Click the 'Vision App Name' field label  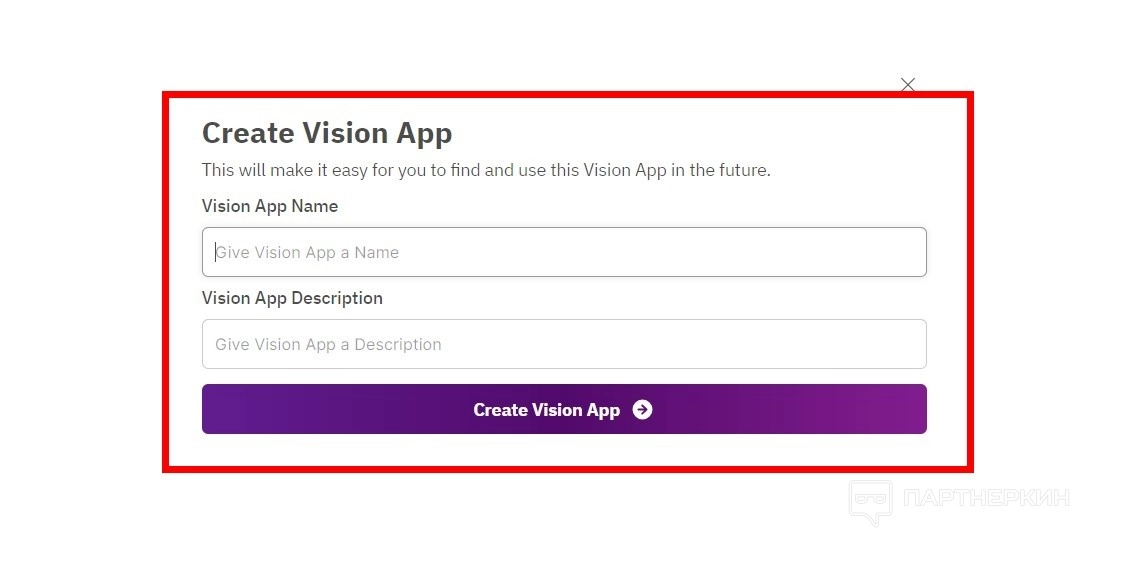[x=270, y=206]
